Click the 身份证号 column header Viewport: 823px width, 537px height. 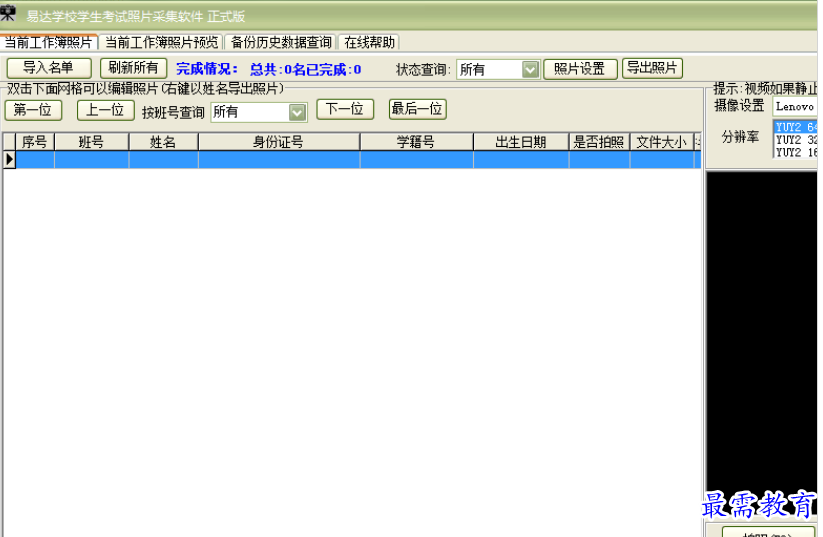279,142
